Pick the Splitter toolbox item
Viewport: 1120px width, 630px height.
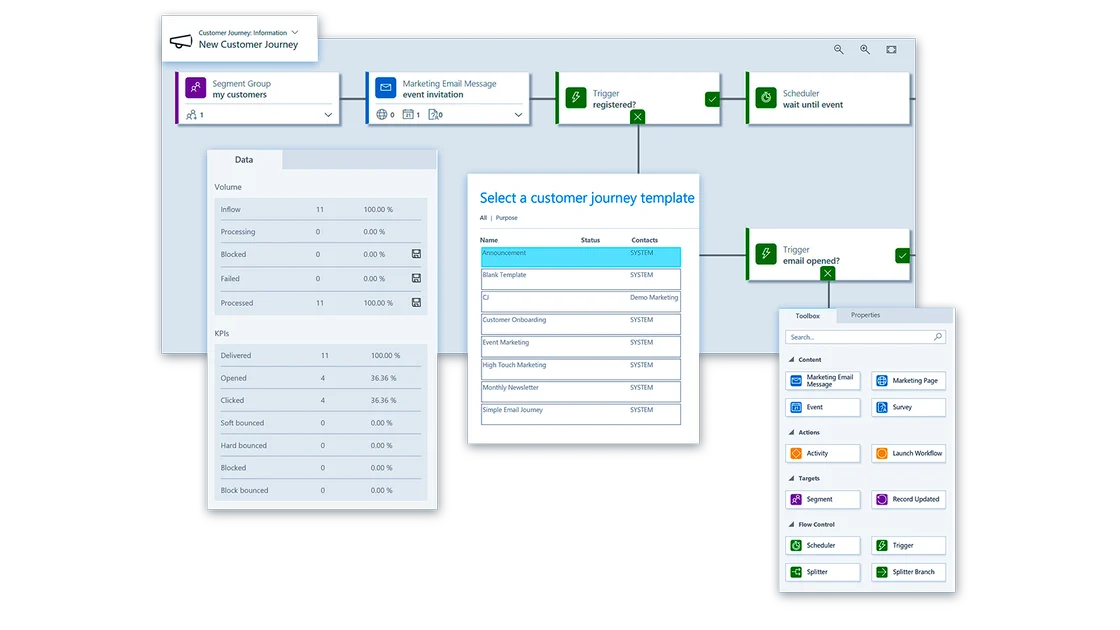pos(823,572)
